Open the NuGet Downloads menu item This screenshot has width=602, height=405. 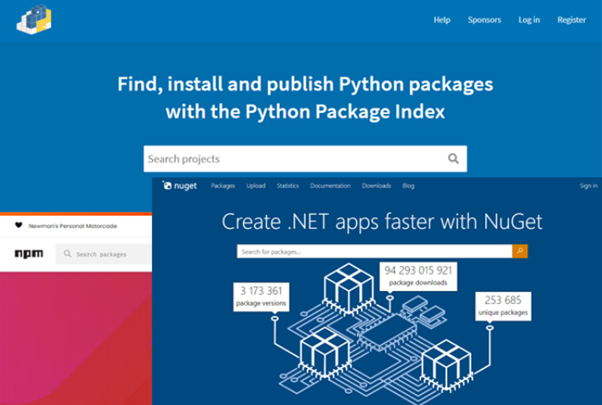click(376, 186)
